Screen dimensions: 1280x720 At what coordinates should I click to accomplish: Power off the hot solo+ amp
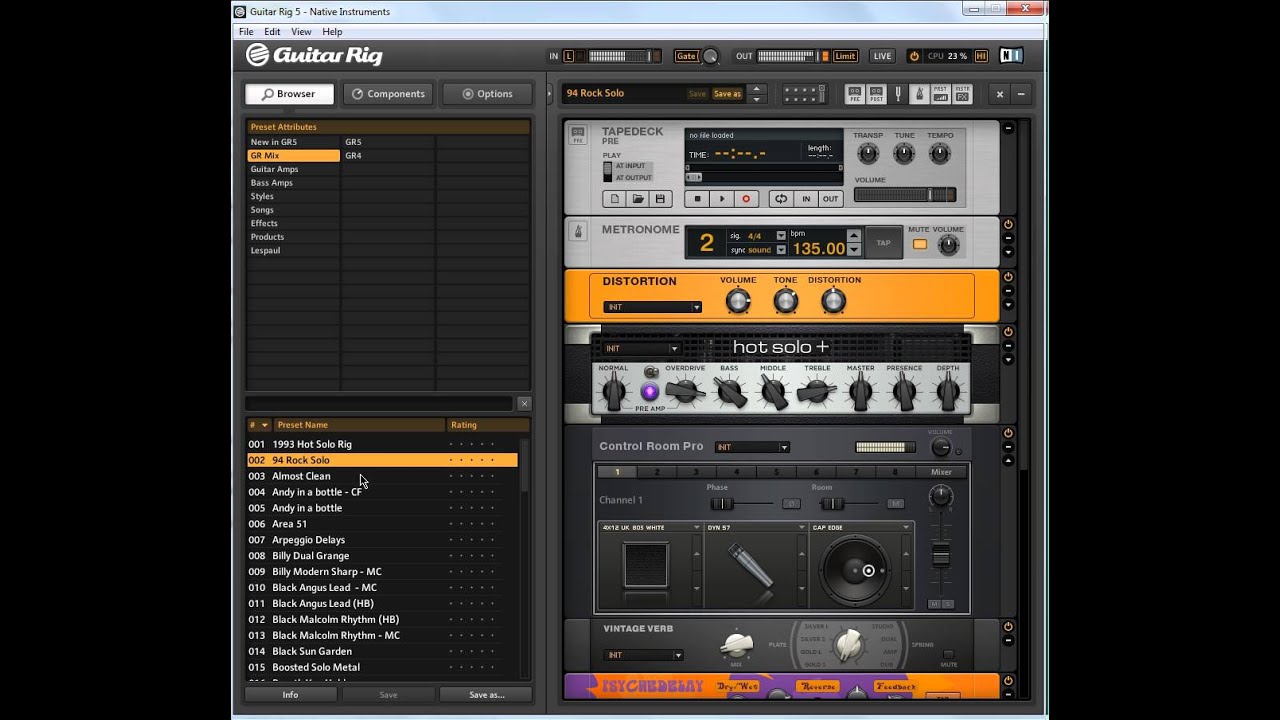[x=1008, y=332]
